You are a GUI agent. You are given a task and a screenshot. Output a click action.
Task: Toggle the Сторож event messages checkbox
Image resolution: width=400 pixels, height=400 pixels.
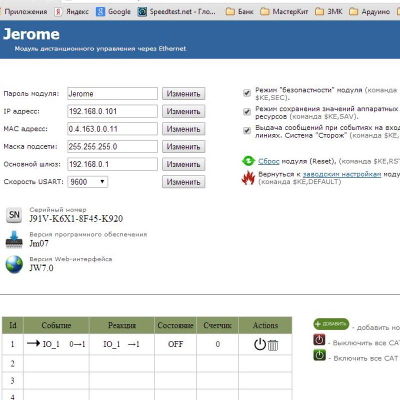coord(247,130)
